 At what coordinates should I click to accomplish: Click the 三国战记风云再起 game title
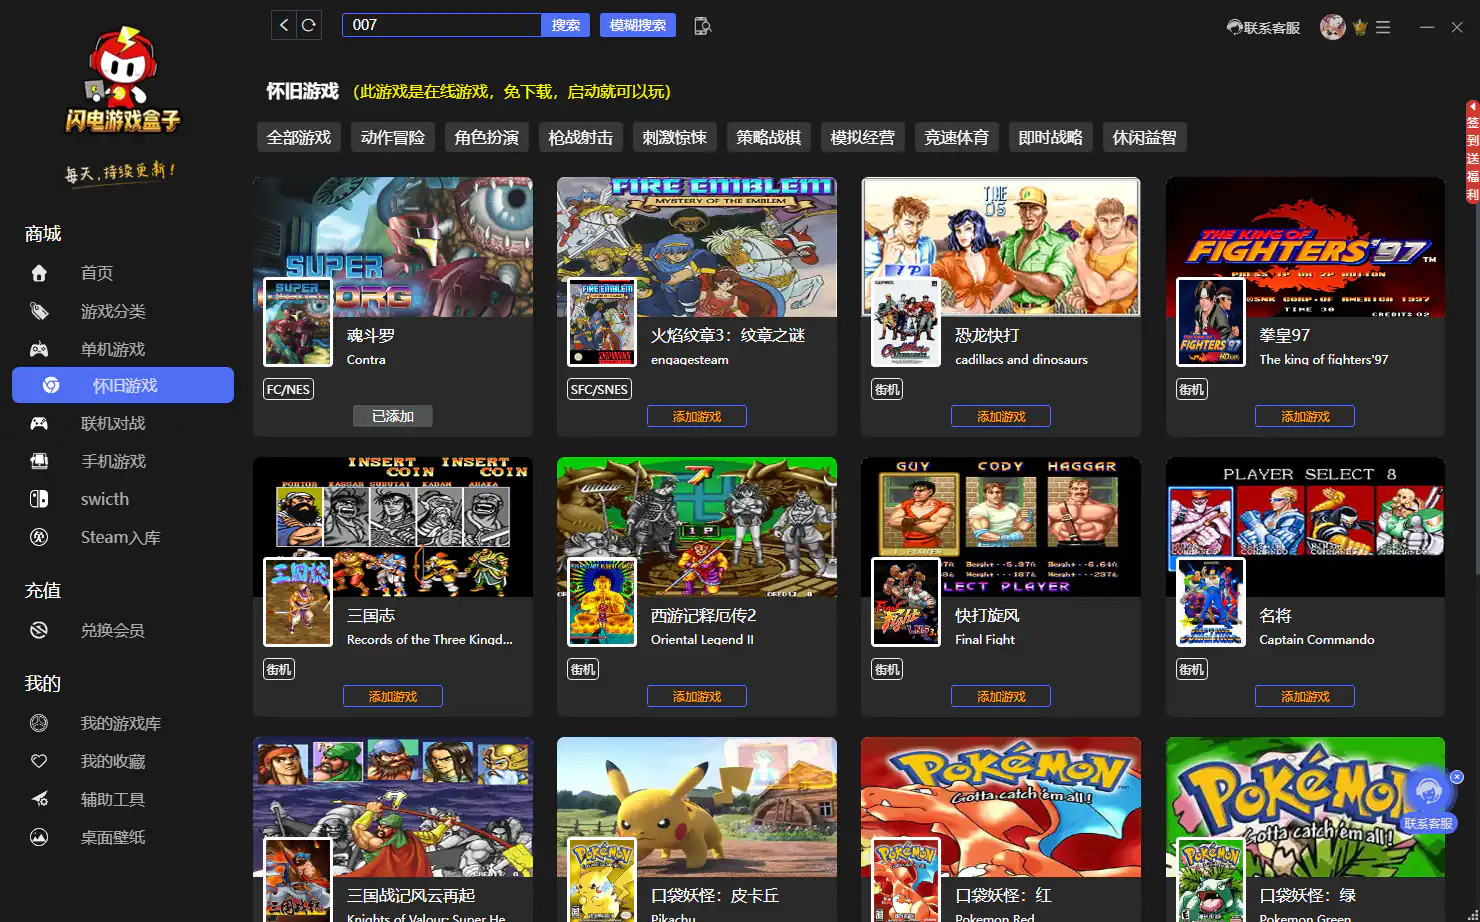[411, 896]
